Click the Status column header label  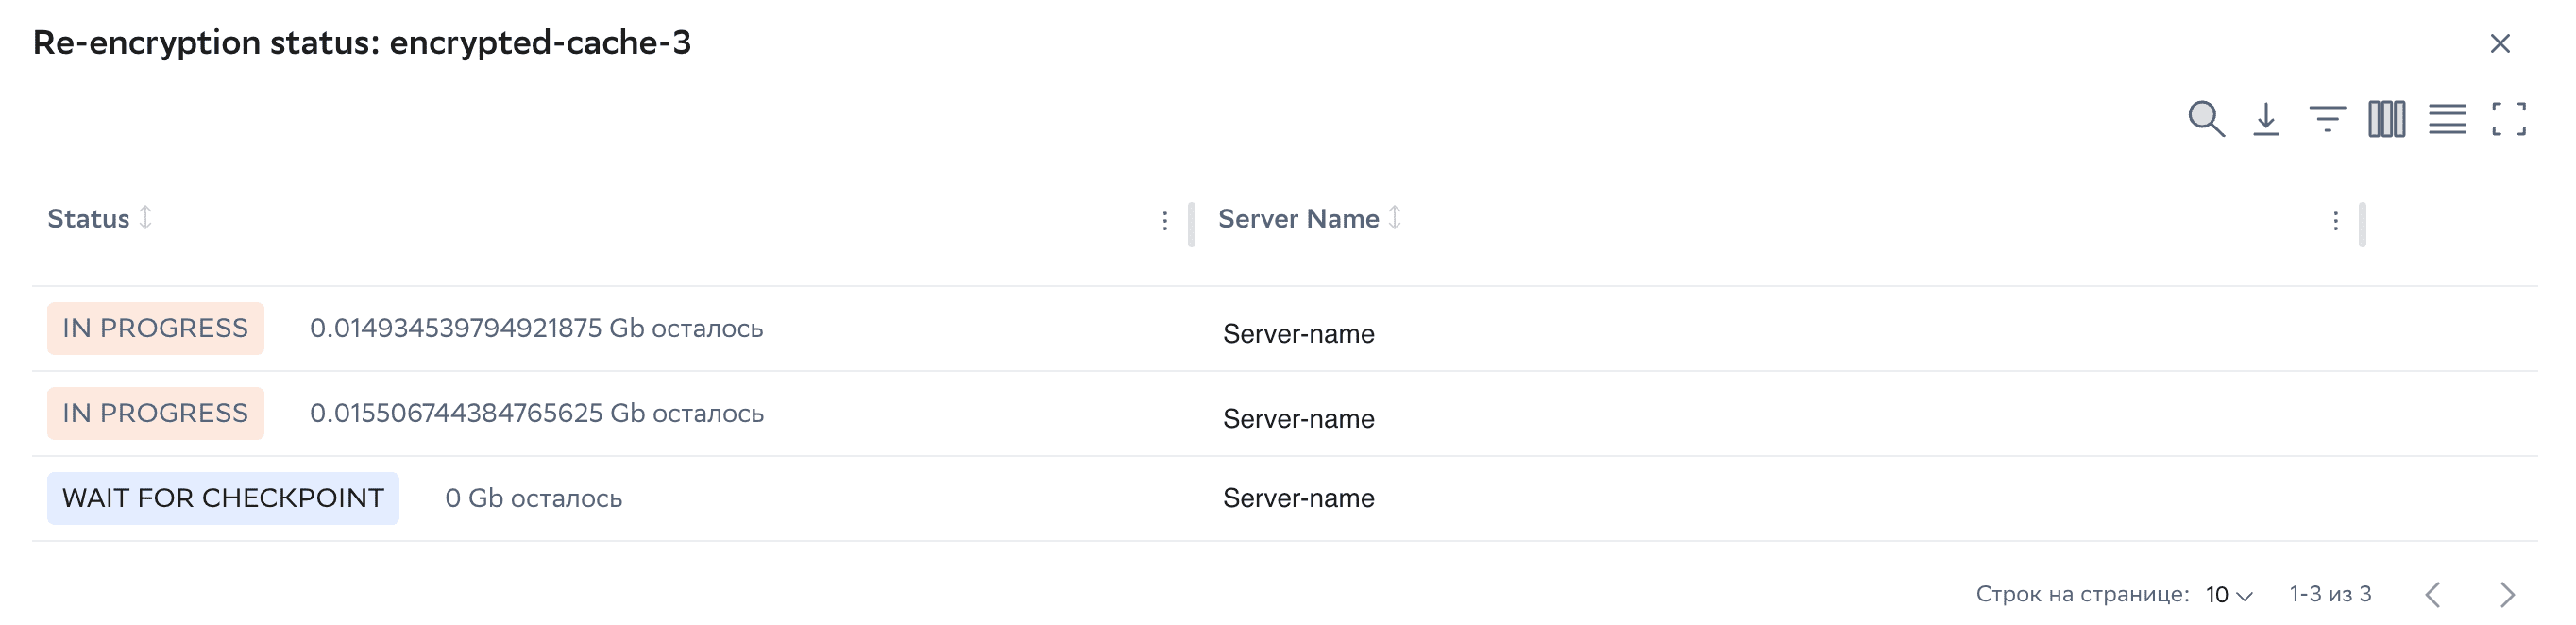(x=88, y=219)
